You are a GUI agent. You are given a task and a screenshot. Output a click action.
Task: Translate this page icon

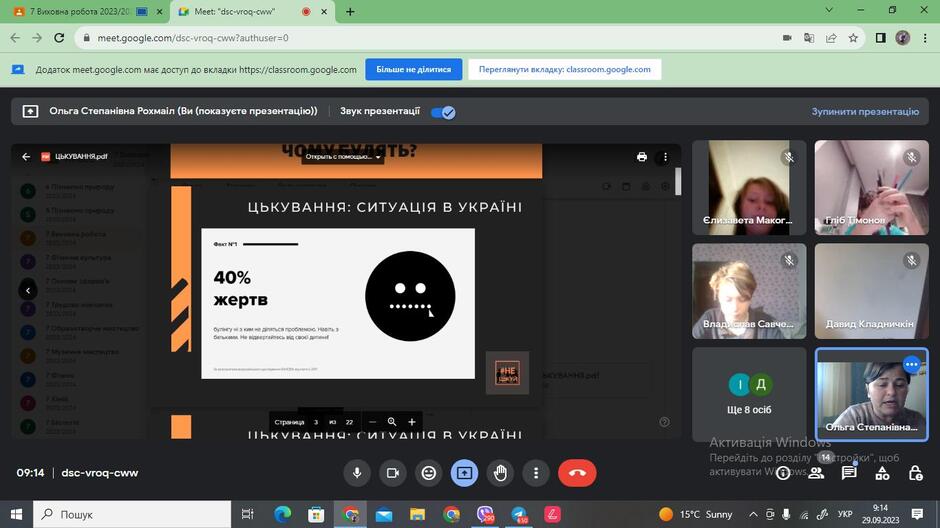pyautogui.click(x=809, y=38)
